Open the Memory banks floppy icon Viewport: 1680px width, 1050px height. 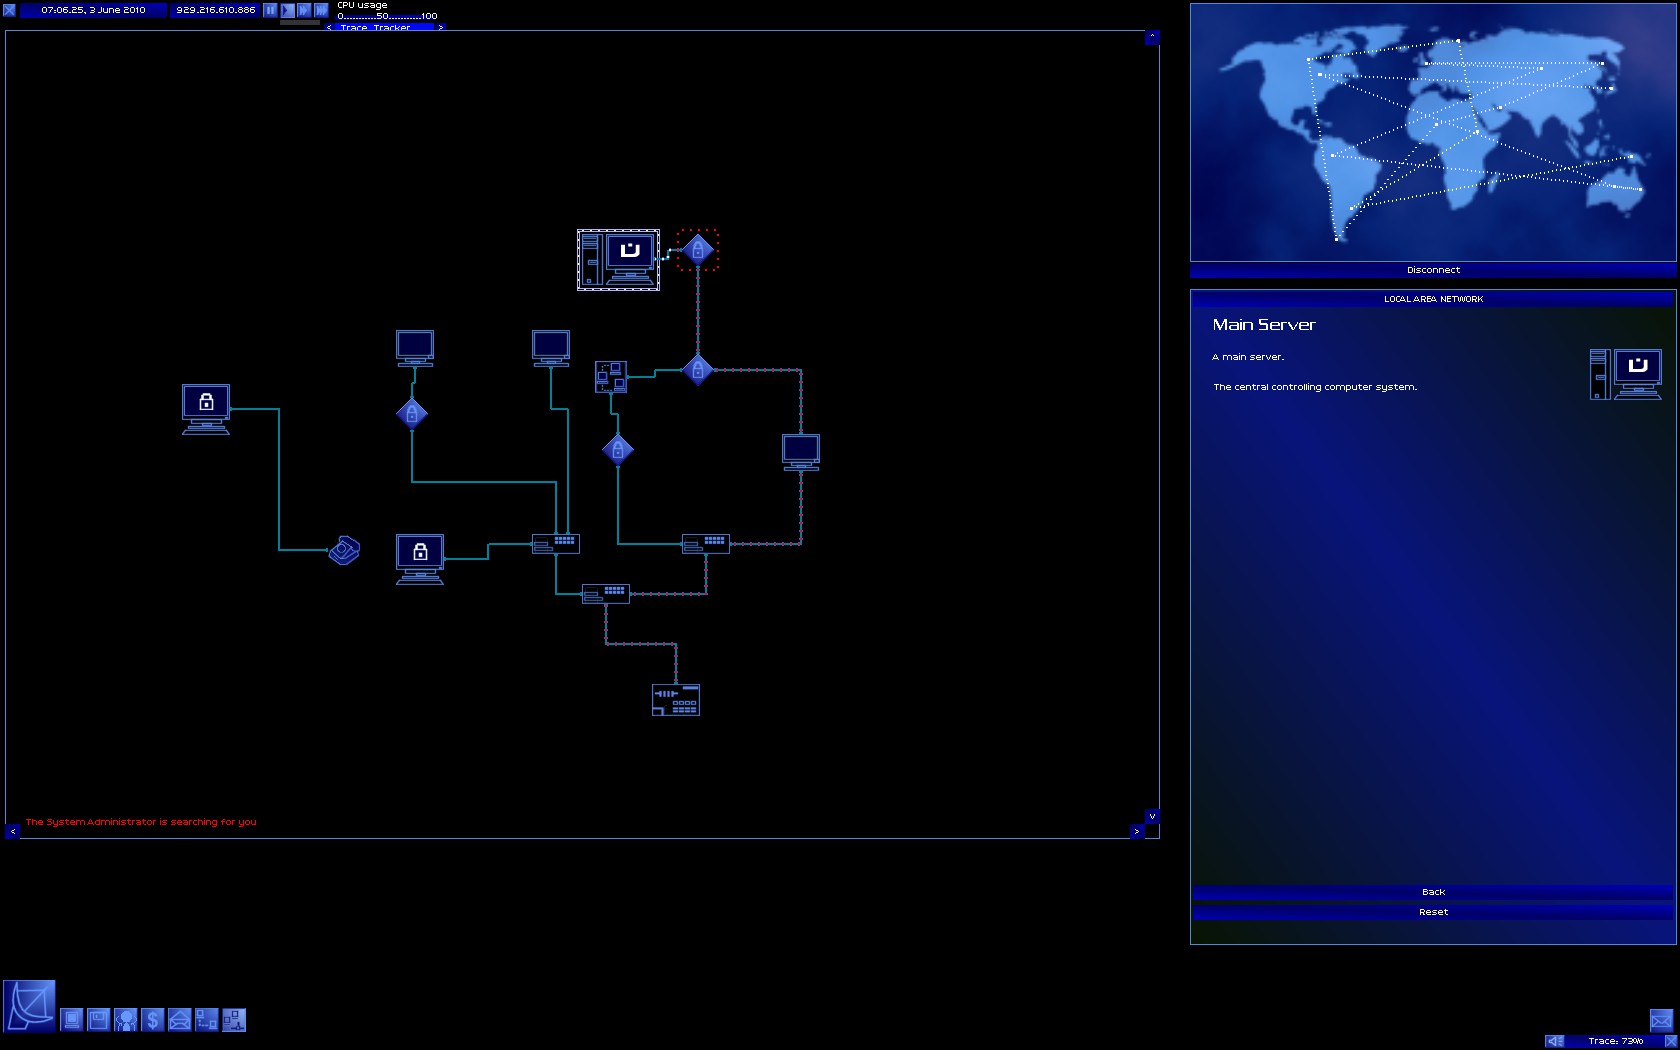pos(98,1020)
